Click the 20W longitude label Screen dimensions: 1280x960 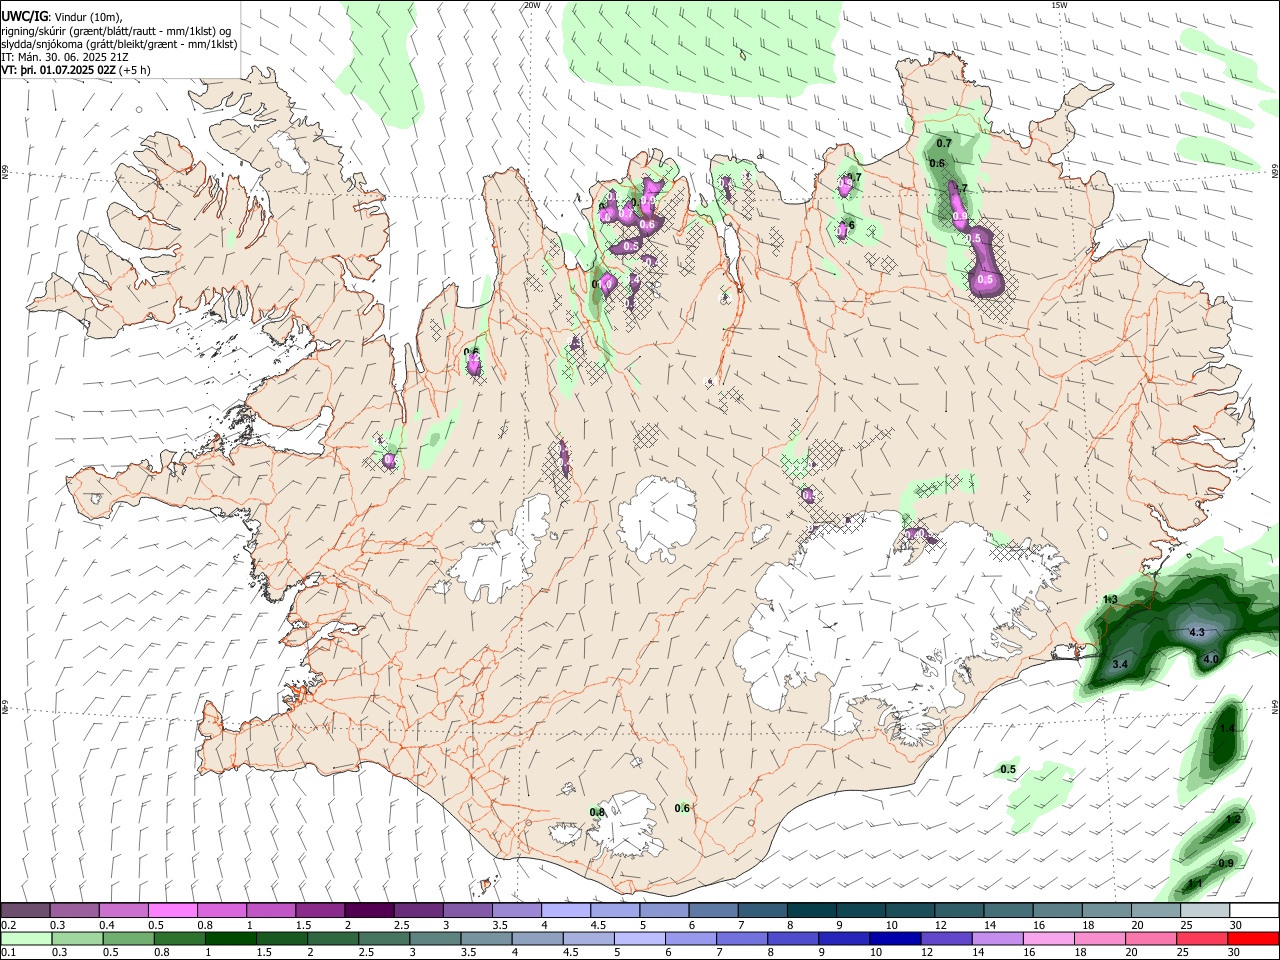click(x=532, y=5)
